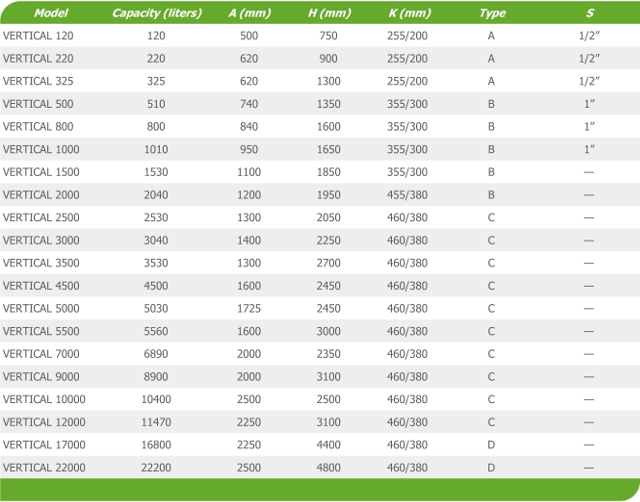
Task: Select the VERTICAL 22000 model name
Action: click(44, 467)
